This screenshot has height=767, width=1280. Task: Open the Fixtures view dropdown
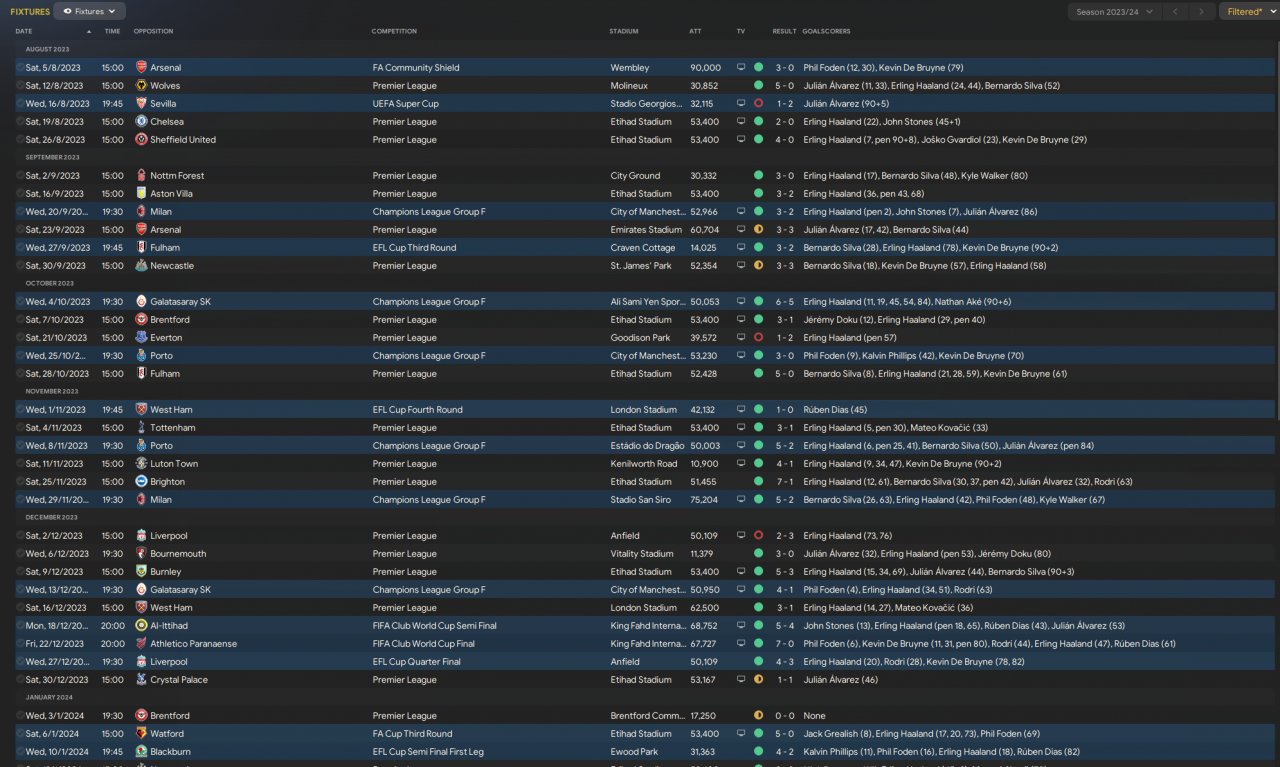pos(90,12)
